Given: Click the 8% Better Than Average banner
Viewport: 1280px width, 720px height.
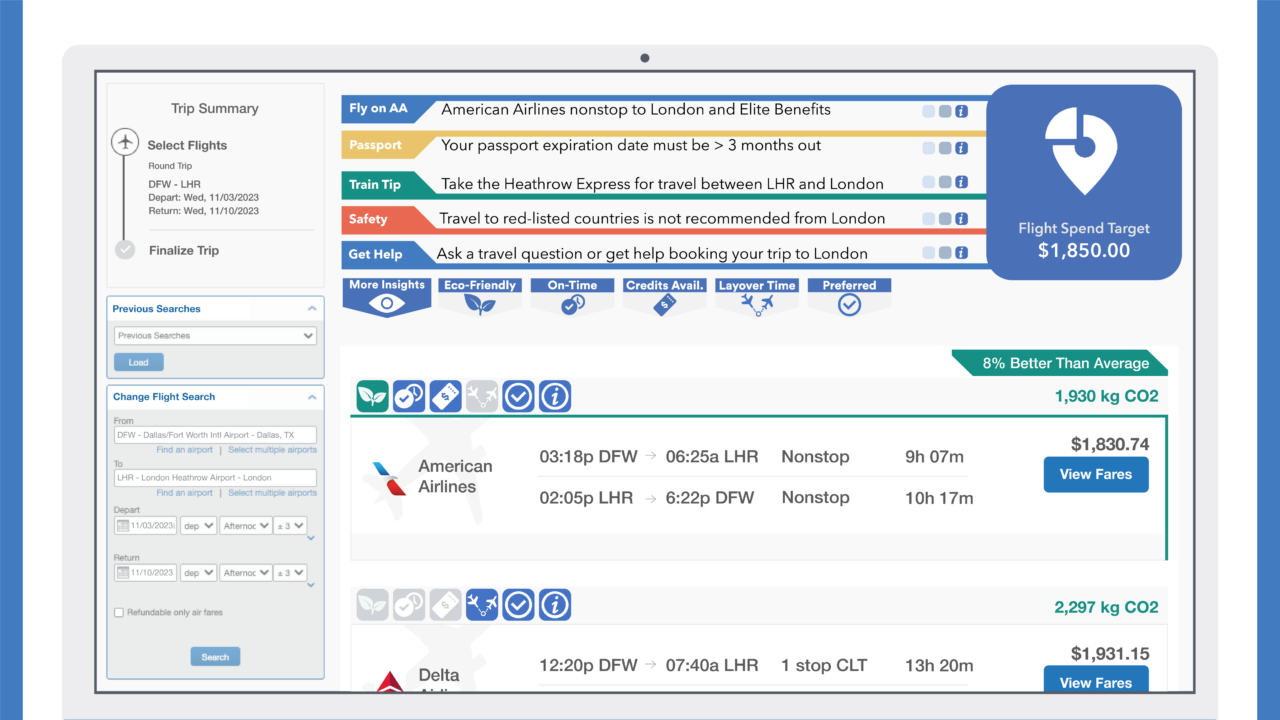Looking at the screenshot, I should (x=1060, y=363).
